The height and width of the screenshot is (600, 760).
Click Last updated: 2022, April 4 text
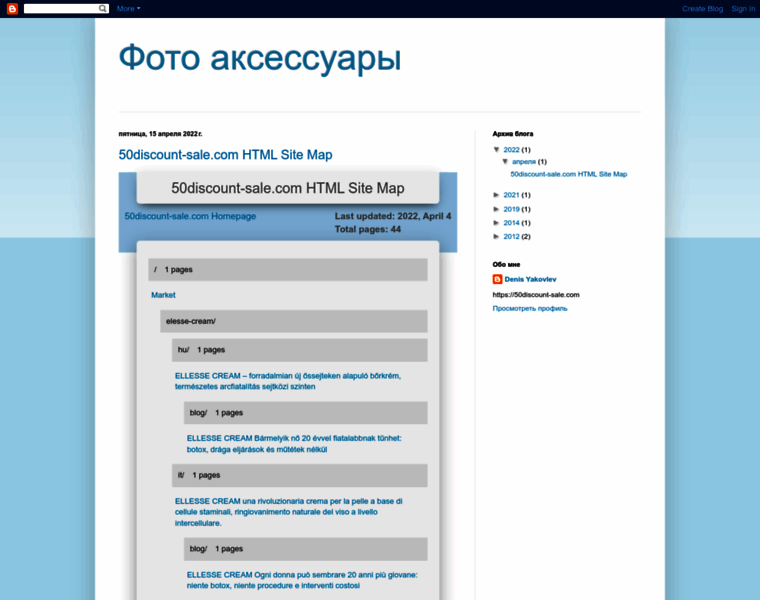click(393, 216)
